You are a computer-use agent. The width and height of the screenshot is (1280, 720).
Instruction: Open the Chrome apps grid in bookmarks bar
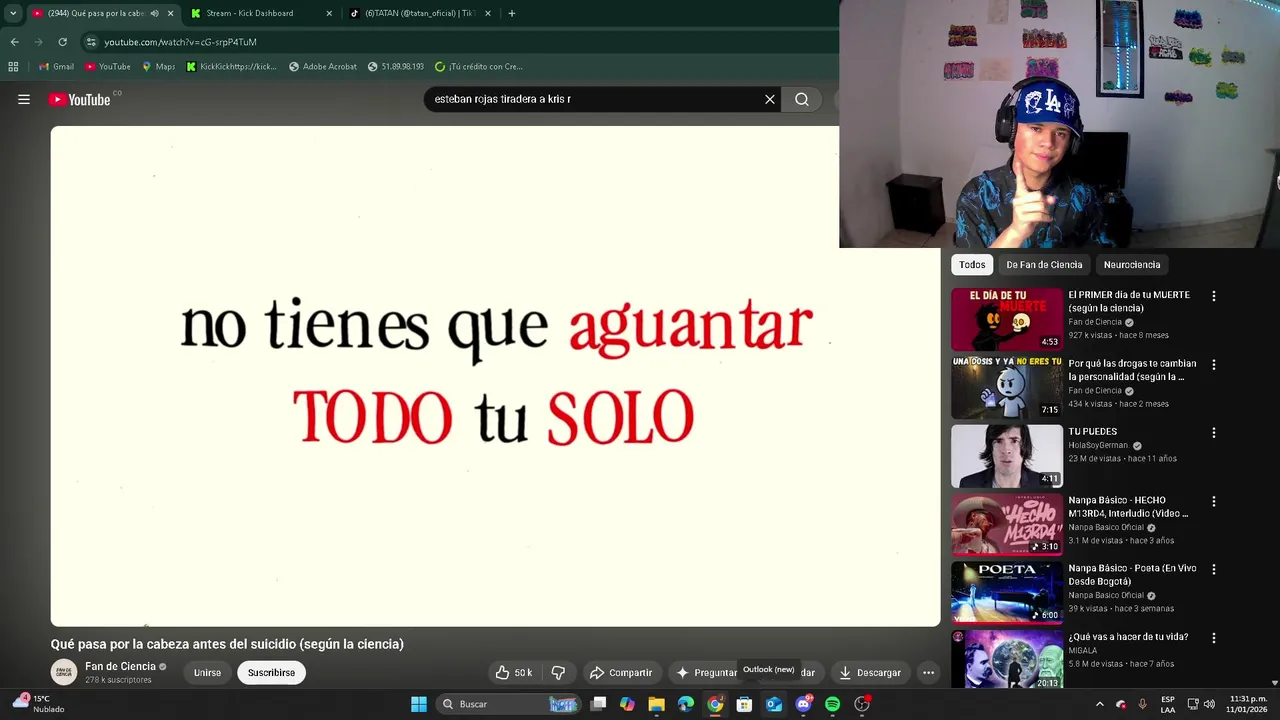click(13, 67)
